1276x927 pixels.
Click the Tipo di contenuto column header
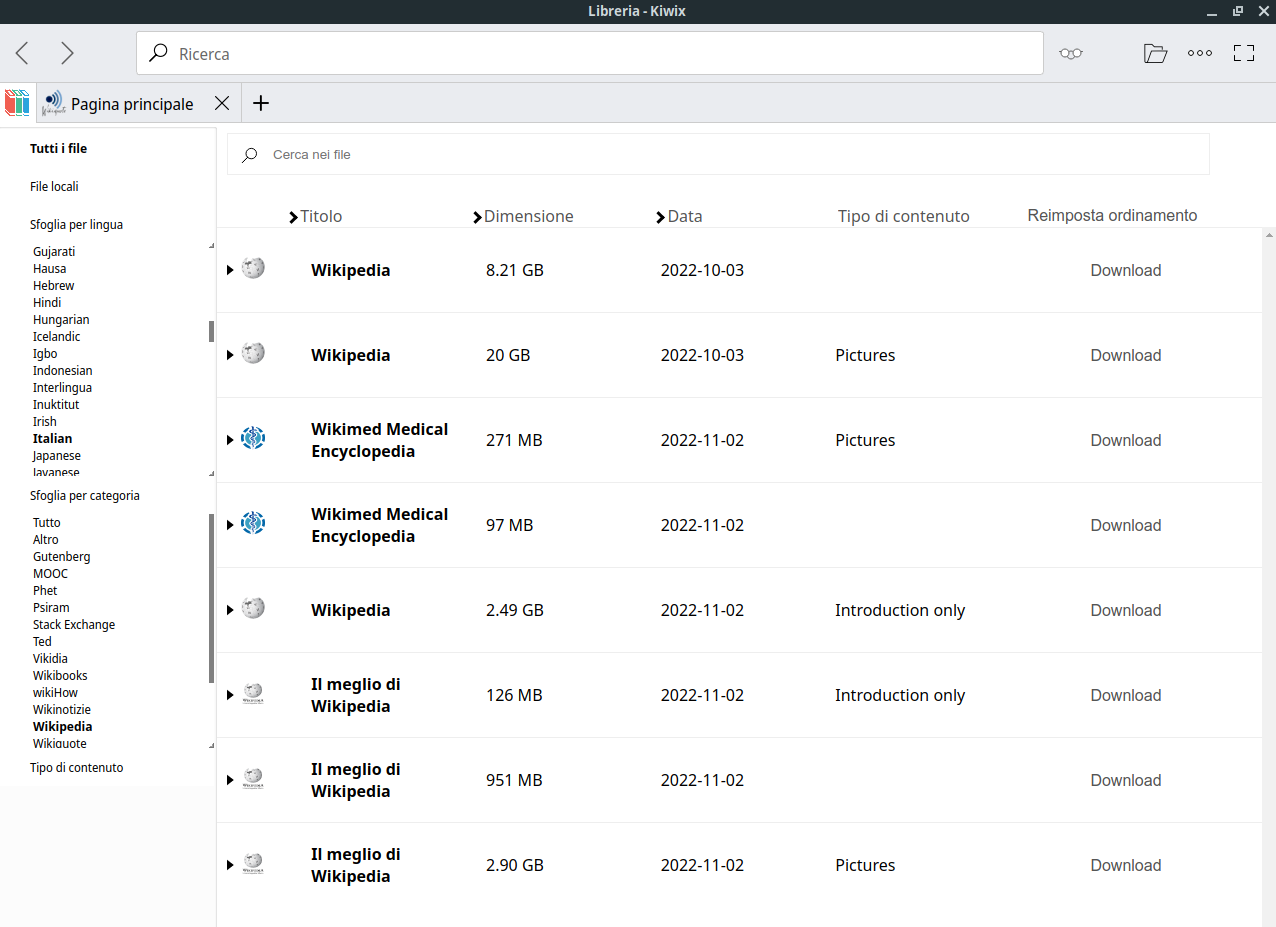pos(903,216)
